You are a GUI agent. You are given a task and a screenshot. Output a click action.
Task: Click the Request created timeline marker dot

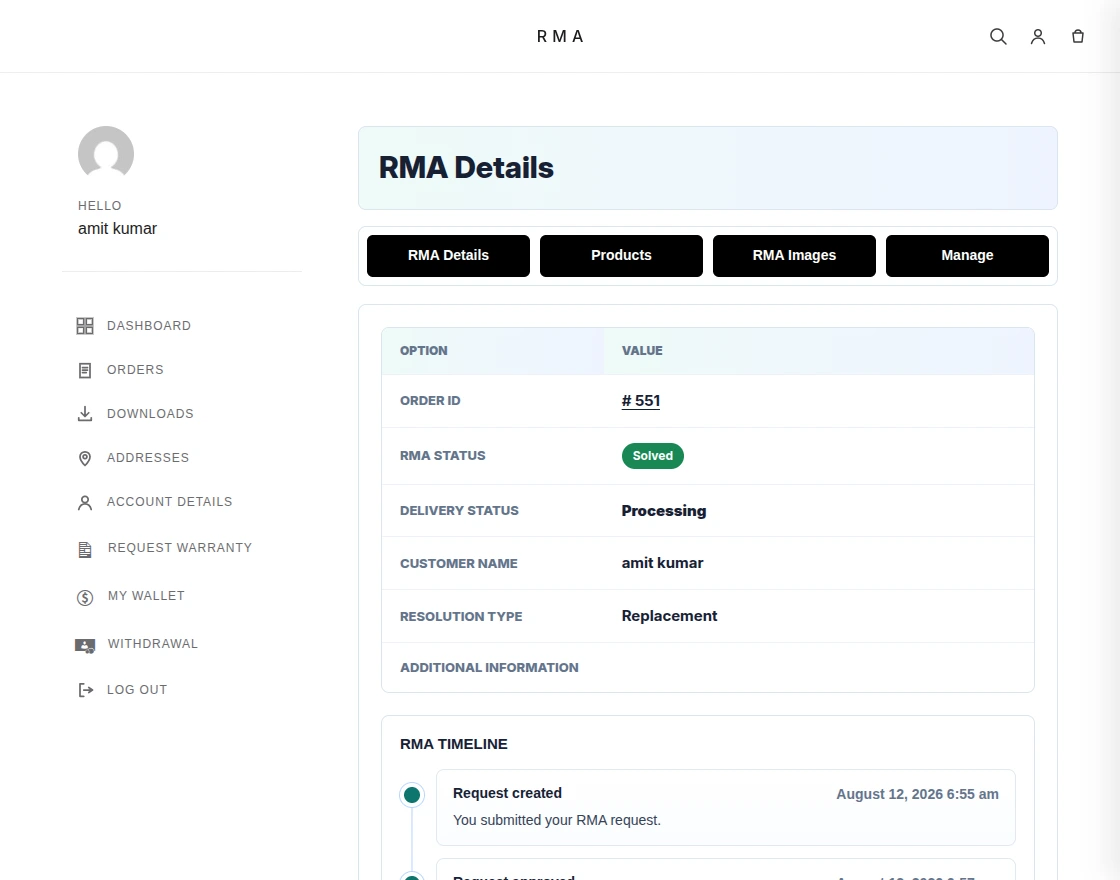(x=412, y=794)
